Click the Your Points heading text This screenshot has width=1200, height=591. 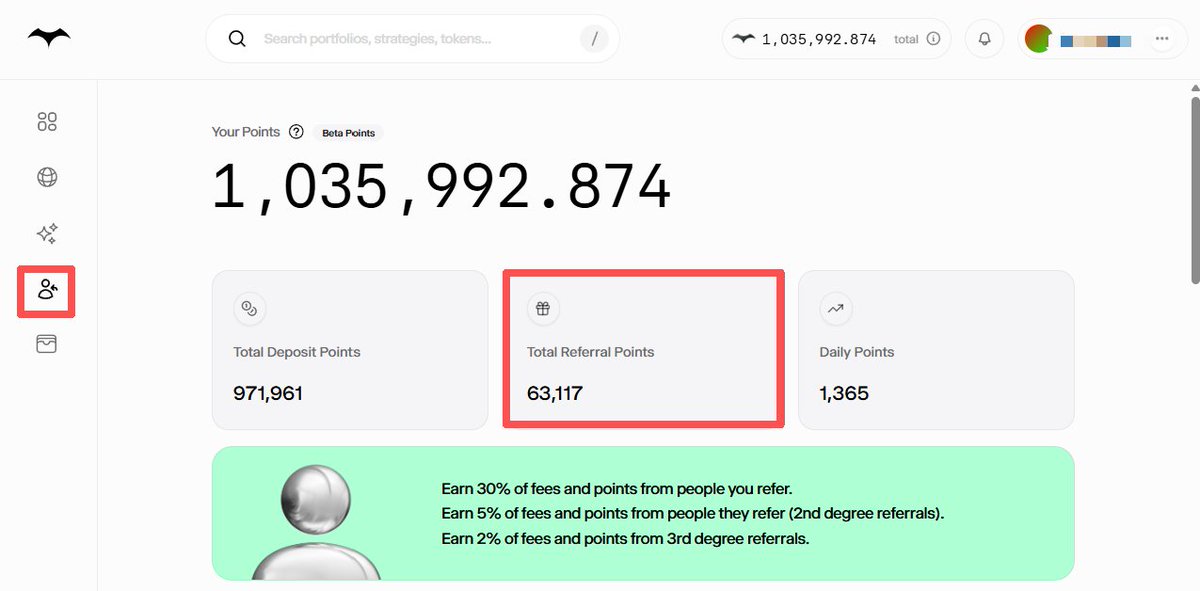[x=246, y=132]
